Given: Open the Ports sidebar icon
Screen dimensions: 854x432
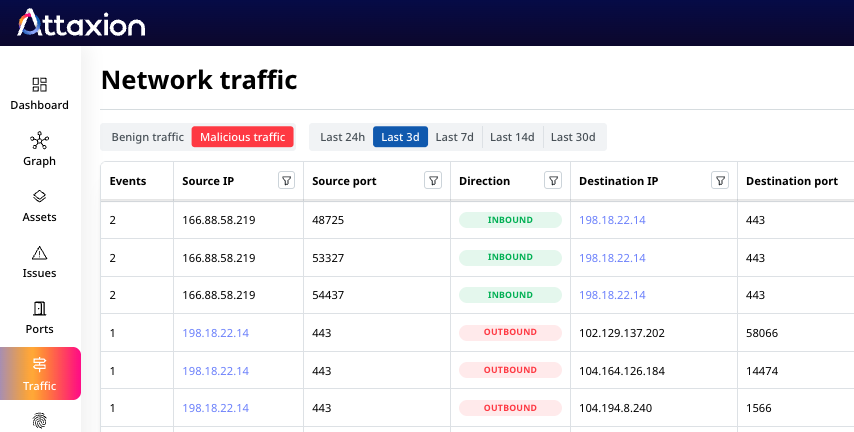Looking at the screenshot, I should pyautogui.click(x=40, y=309).
